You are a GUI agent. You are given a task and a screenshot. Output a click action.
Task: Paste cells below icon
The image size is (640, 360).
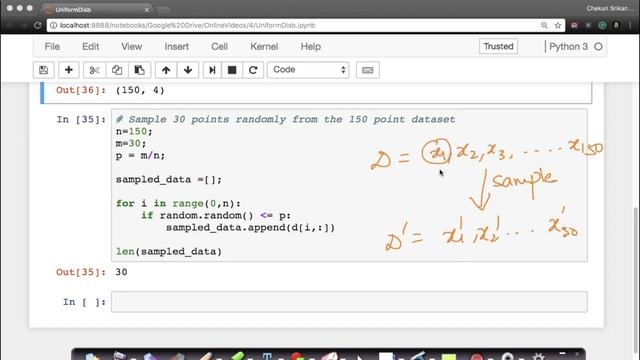tap(140, 70)
